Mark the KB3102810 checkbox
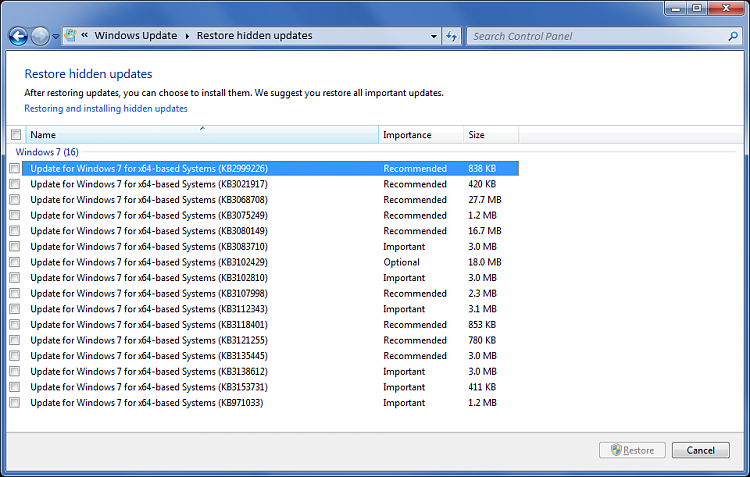The height and width of the screenshot is (477, 750). tap(15, 277)
